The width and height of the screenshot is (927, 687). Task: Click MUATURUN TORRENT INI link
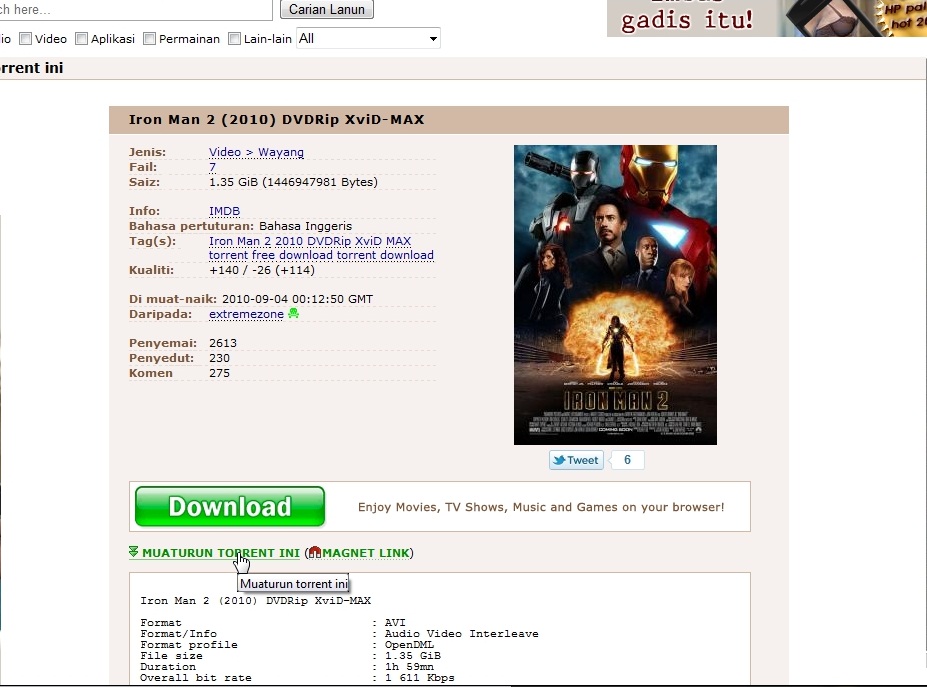(x=221, y=553)
